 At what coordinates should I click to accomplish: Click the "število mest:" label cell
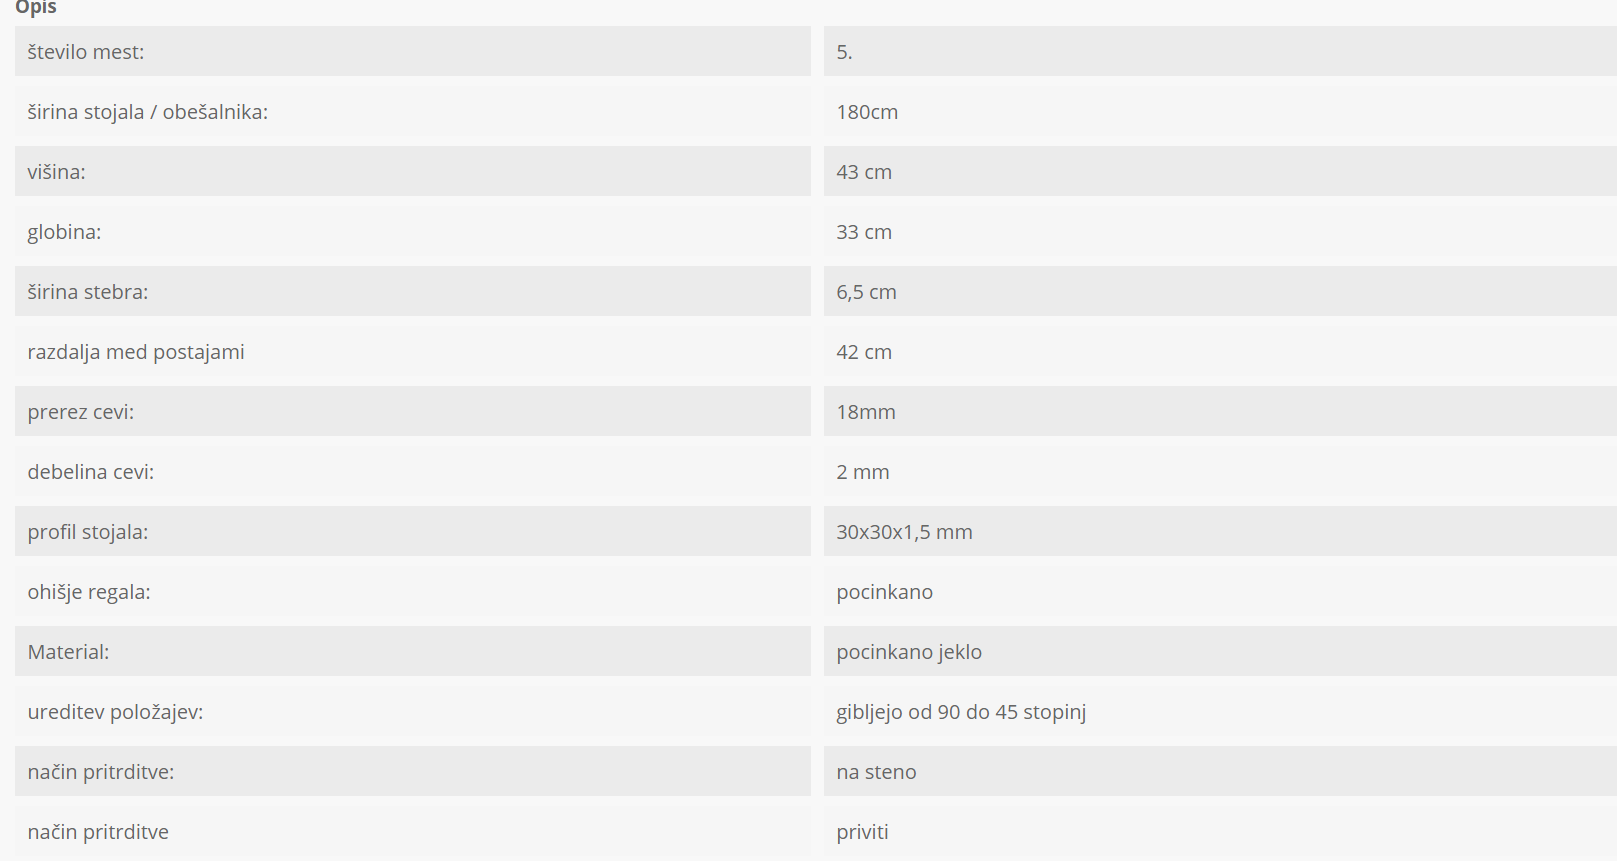[86, 52]
